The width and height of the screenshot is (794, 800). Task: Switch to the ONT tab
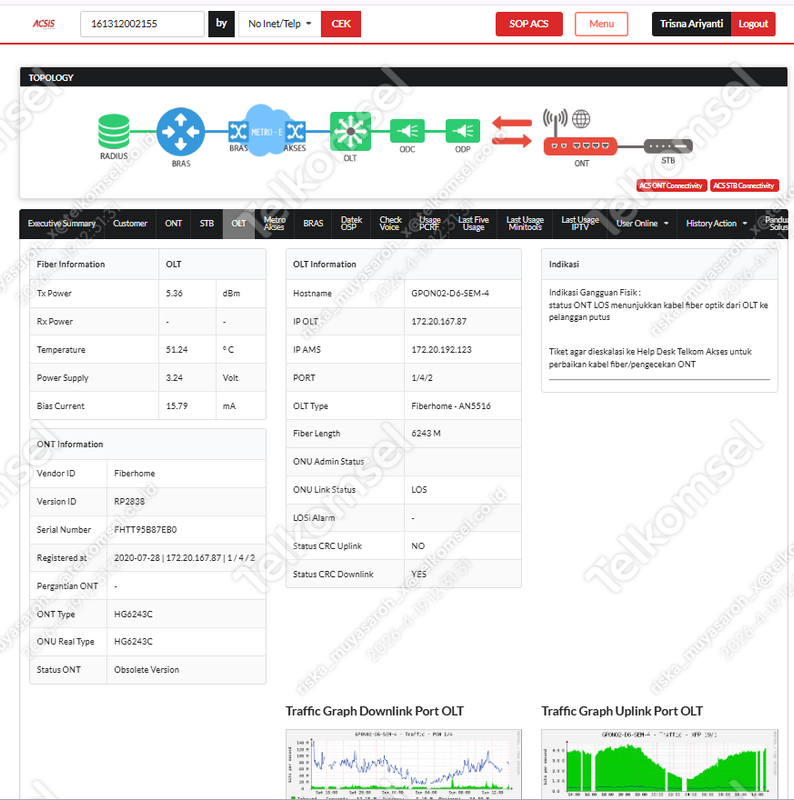173,223
